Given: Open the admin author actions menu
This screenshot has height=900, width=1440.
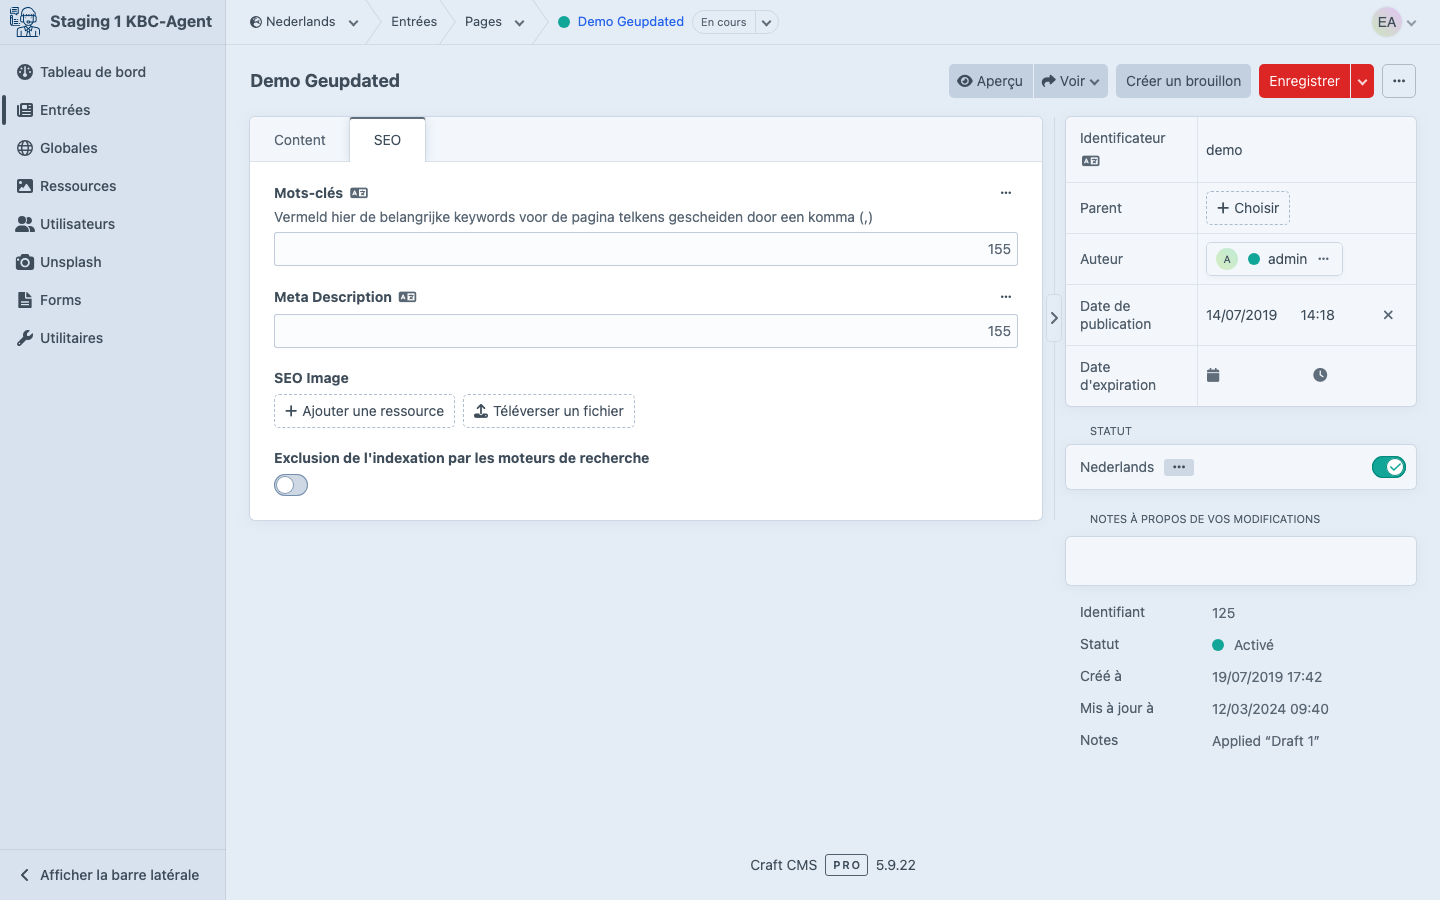Looking at the screenshot, I should tap(1324, 259).
